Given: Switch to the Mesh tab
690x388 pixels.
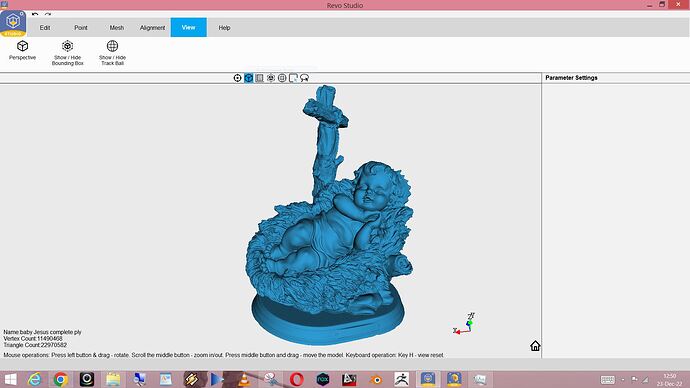Looking at the screenshot, I should click(117, 28).
